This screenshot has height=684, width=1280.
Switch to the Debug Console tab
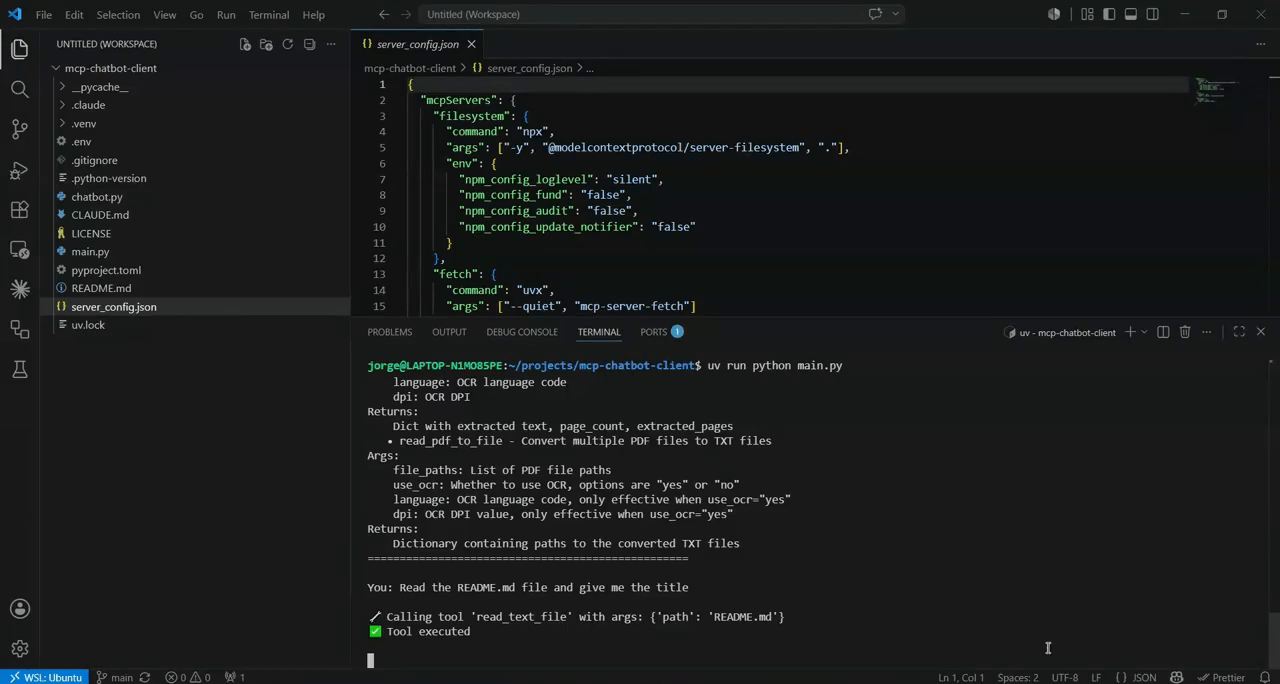522,332
